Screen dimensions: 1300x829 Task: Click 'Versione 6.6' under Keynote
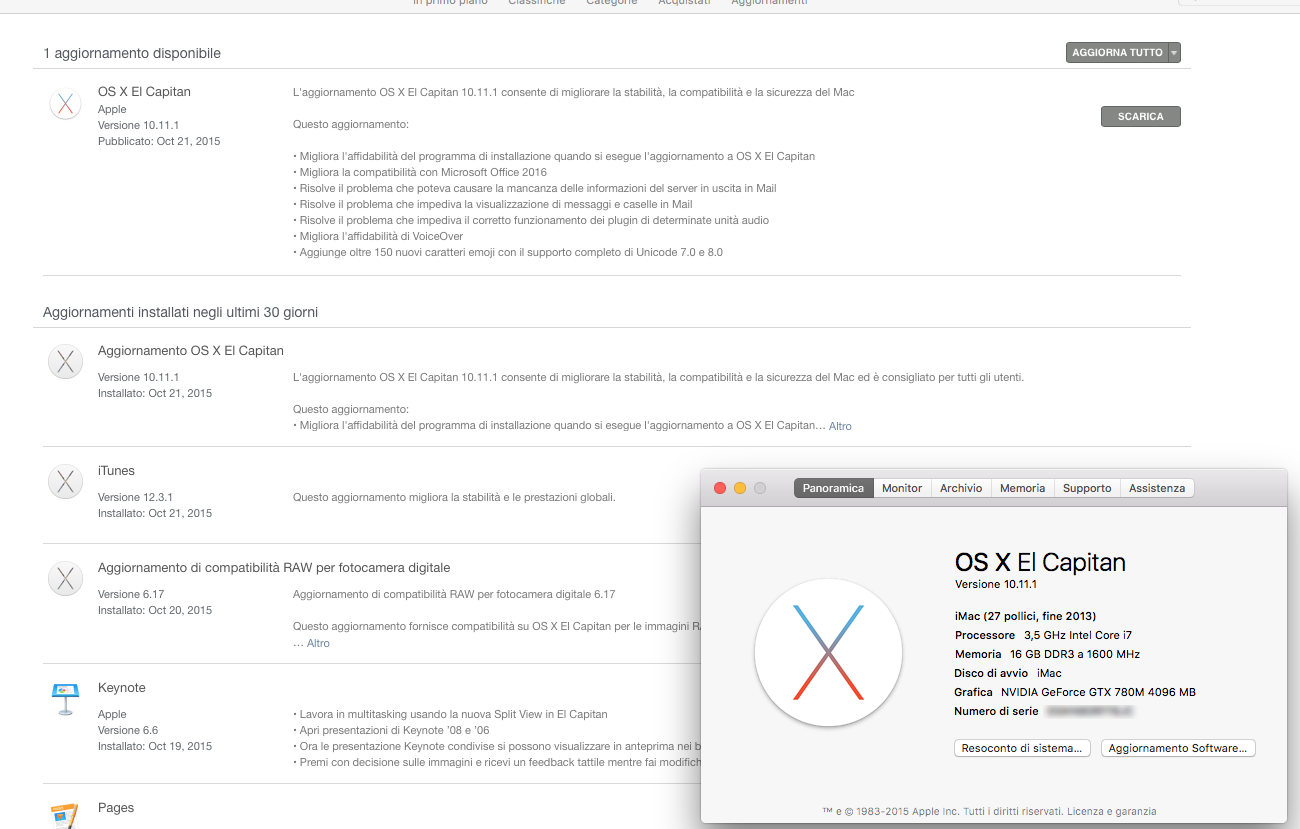(x=128, y=730)
